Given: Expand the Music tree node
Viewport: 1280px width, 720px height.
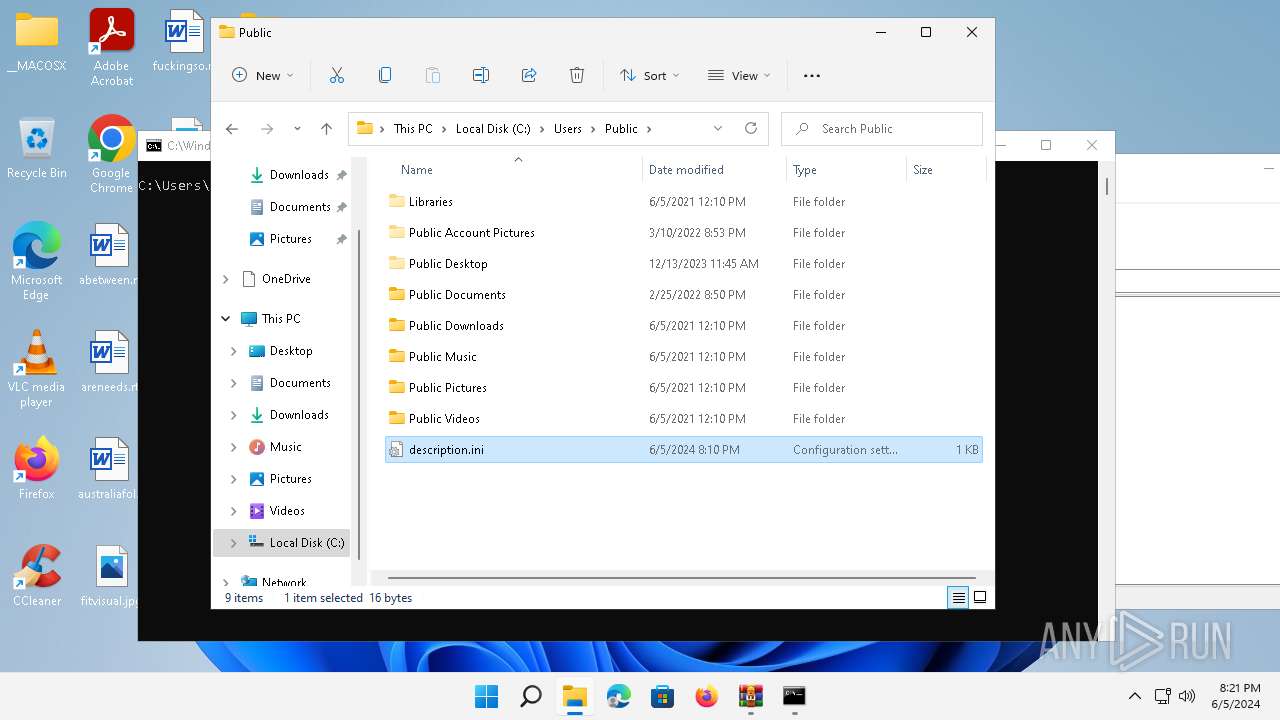Looking at the screenshot, I should click(234, 447).
